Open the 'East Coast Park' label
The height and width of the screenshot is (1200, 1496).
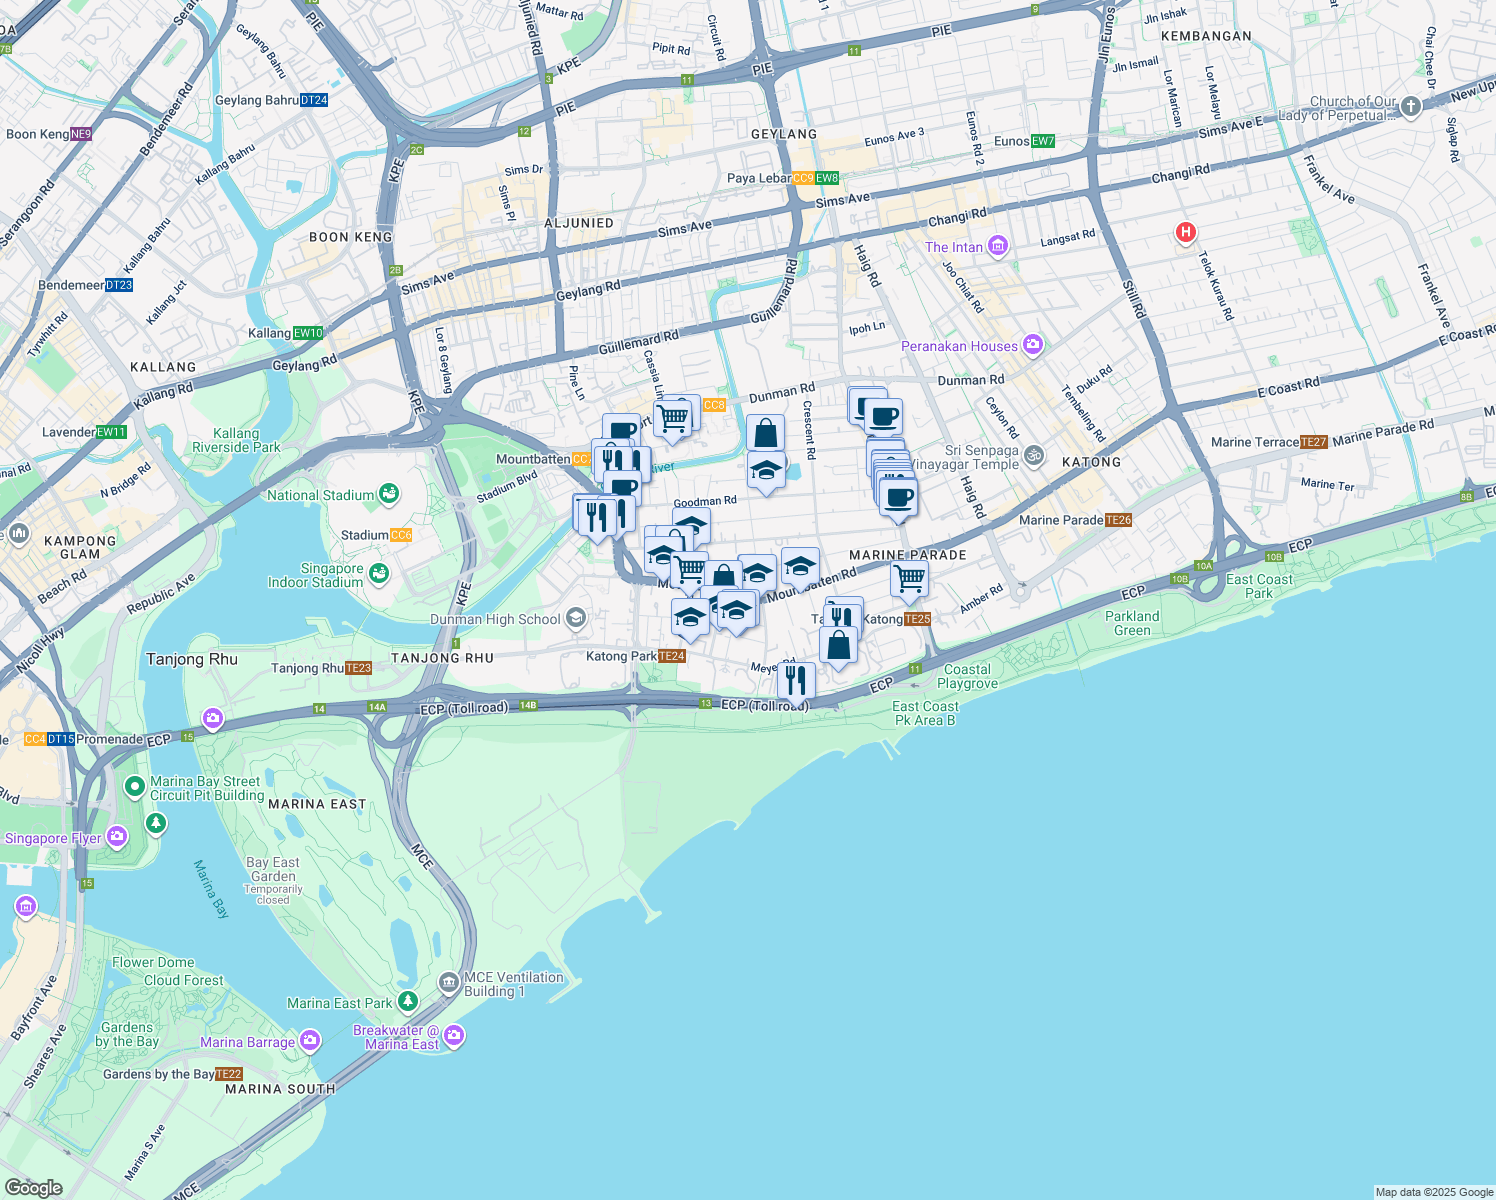click(1260, 586)
